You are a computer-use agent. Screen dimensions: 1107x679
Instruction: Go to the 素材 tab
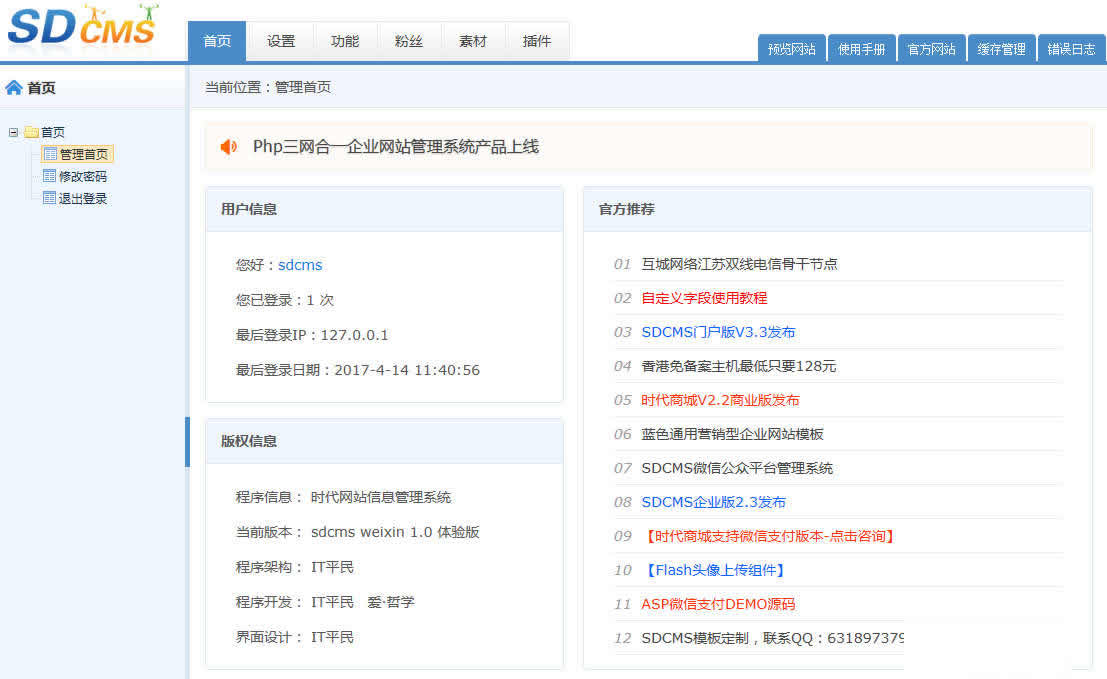pyautogui.click(x=473, y=41)
